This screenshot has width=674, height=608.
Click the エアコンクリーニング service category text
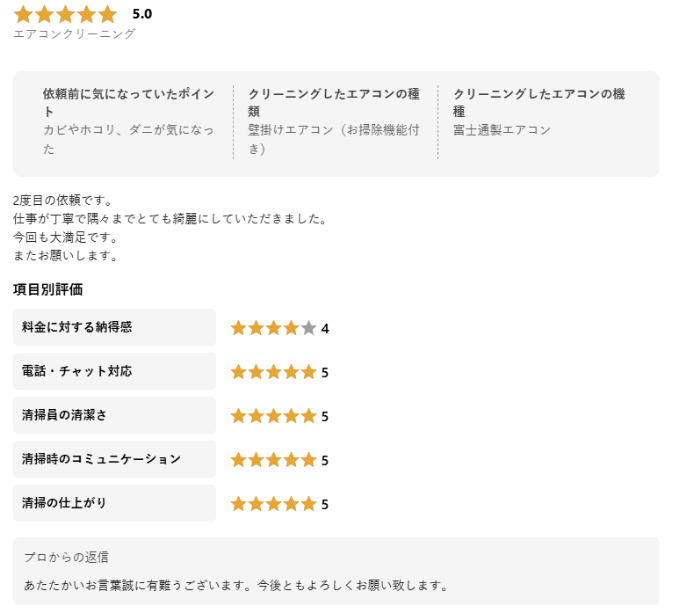tap(74, 34)
